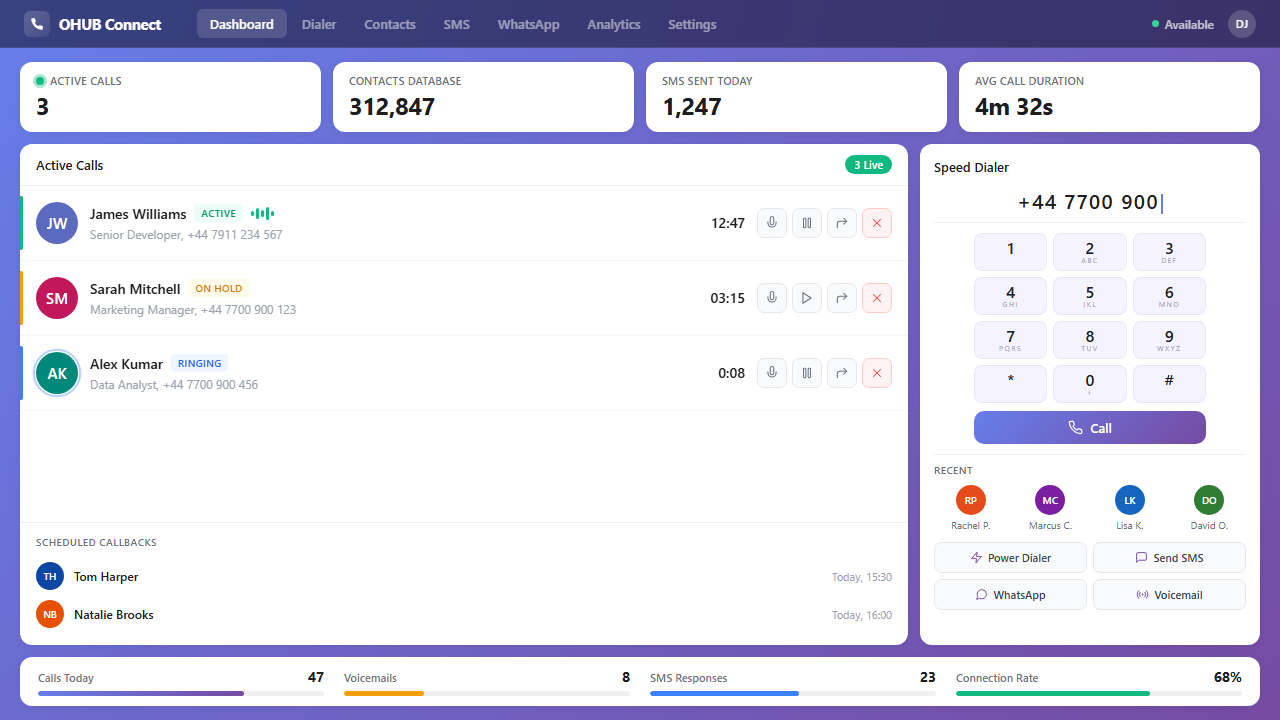Image resolution: width=1280 pixels, height=720 pixels.
Task: Open the Analytics tab
Action: point(614,24)
